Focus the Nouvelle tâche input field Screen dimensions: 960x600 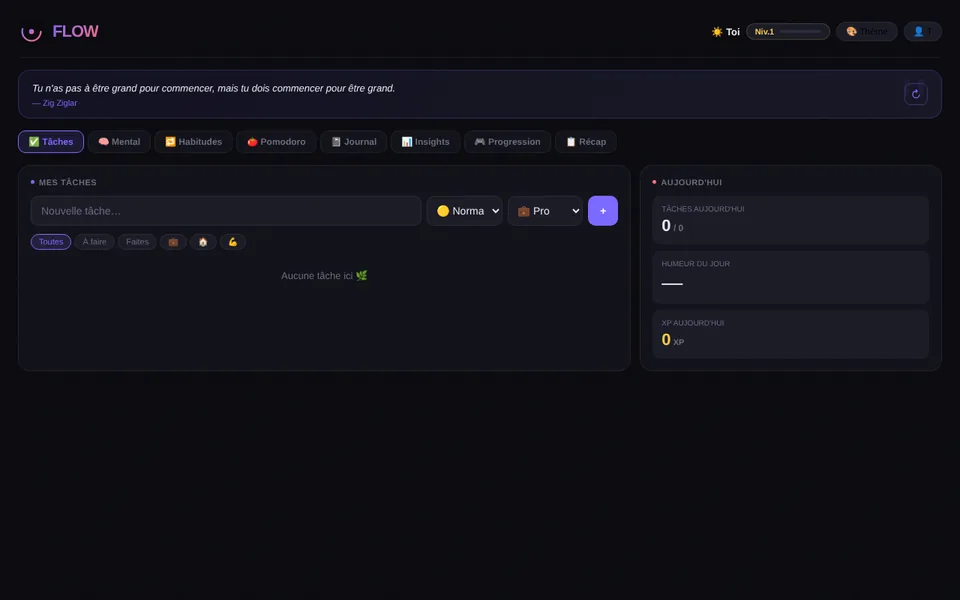pyautogui.click(x=226, y=211)
